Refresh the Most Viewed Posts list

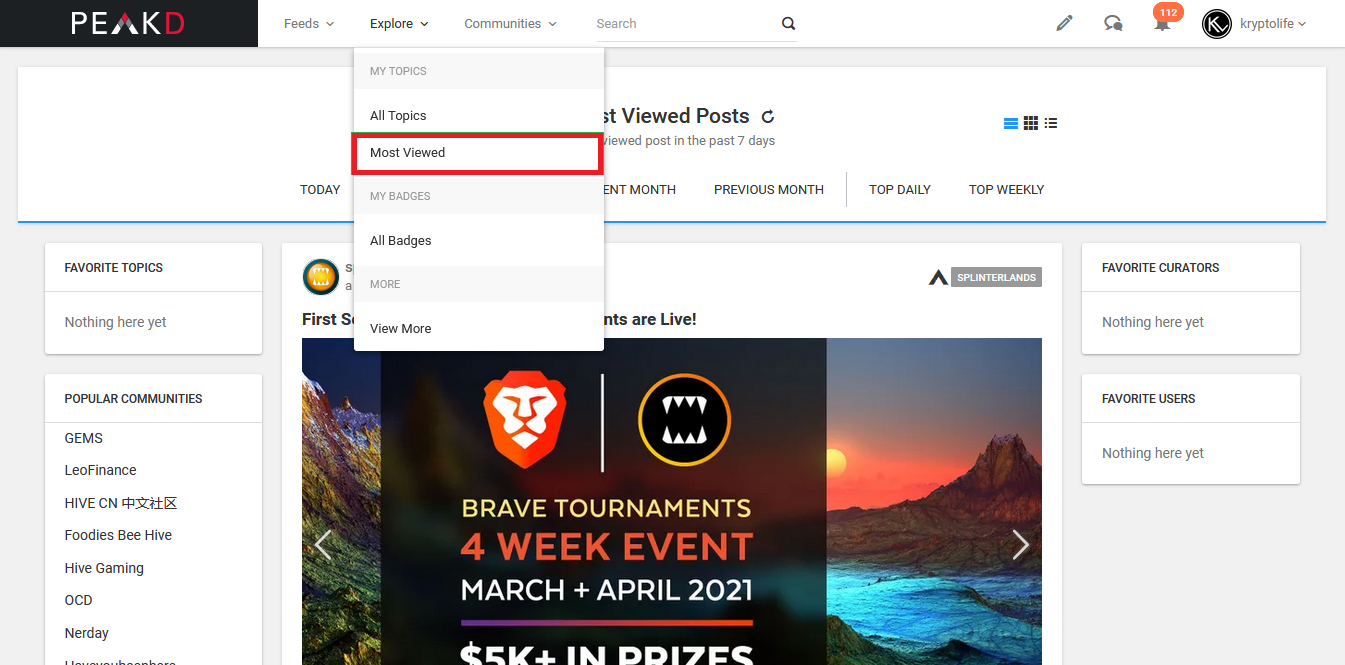point(768,117)
